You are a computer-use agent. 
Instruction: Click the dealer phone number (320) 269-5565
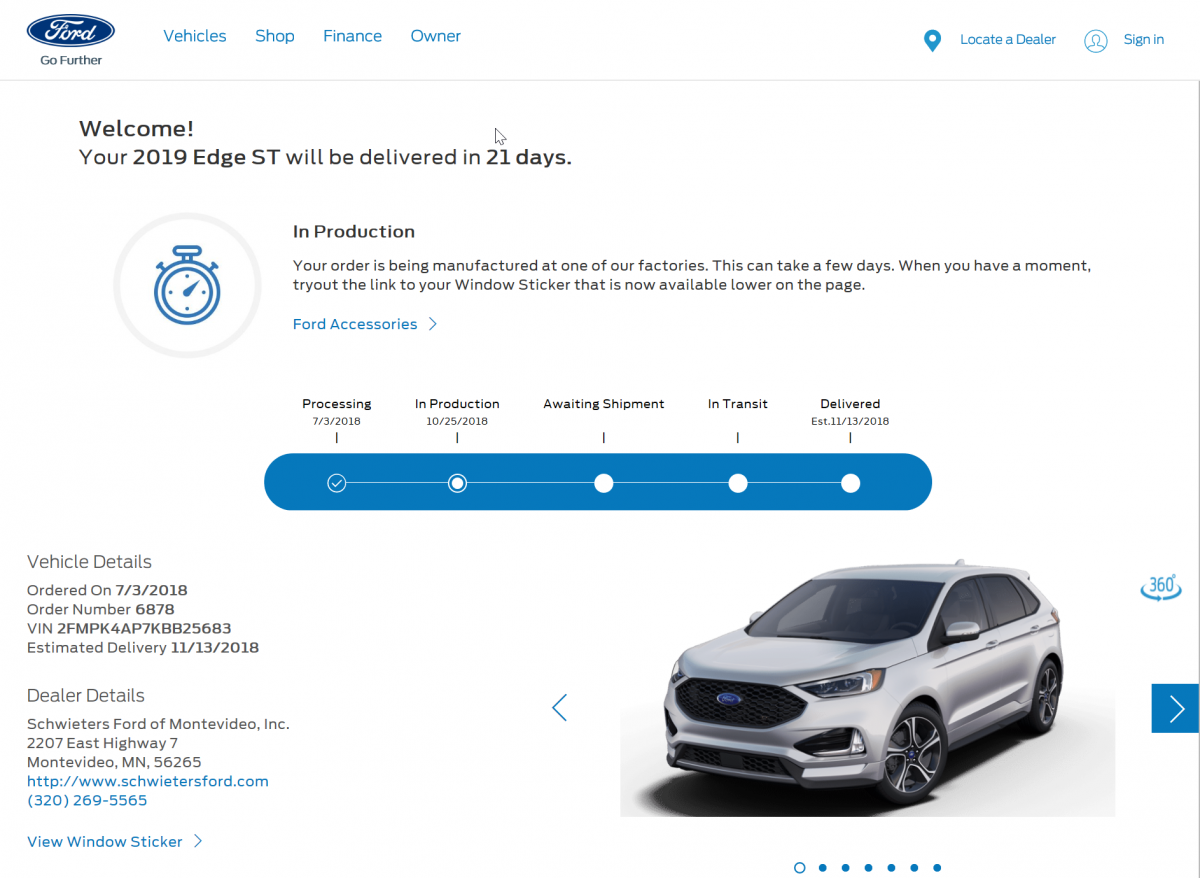87,800
